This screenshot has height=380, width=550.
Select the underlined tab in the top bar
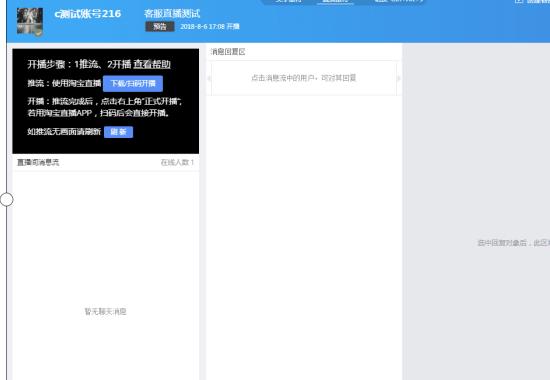point(335,1)
